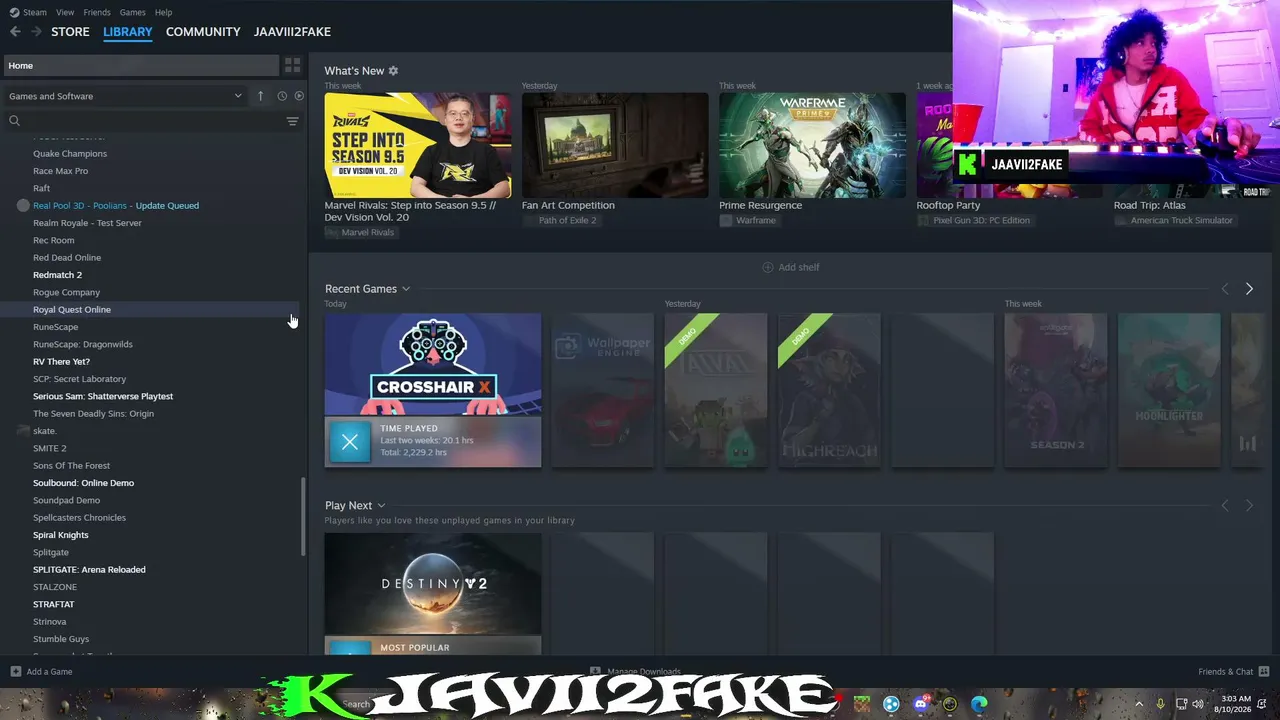Image resolution: width=1280 pixels, height=720 pixels.
Task: Click the Home button in the sidebar
Action: [x=141, y=65]
